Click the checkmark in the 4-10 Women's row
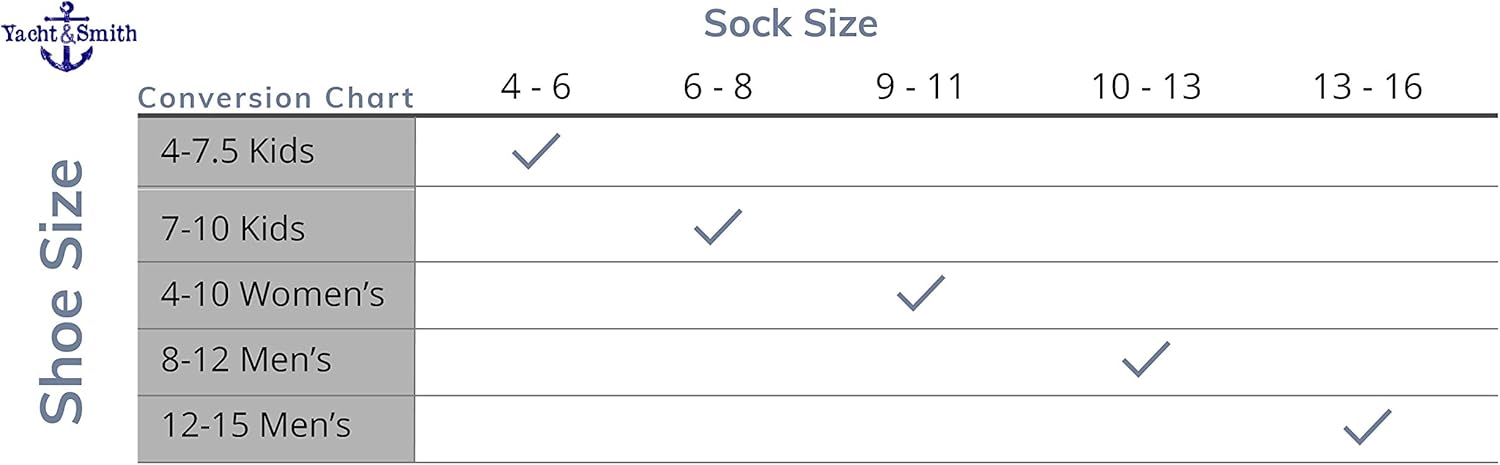The image size is (1500, 465). click(x=921, y=293)
